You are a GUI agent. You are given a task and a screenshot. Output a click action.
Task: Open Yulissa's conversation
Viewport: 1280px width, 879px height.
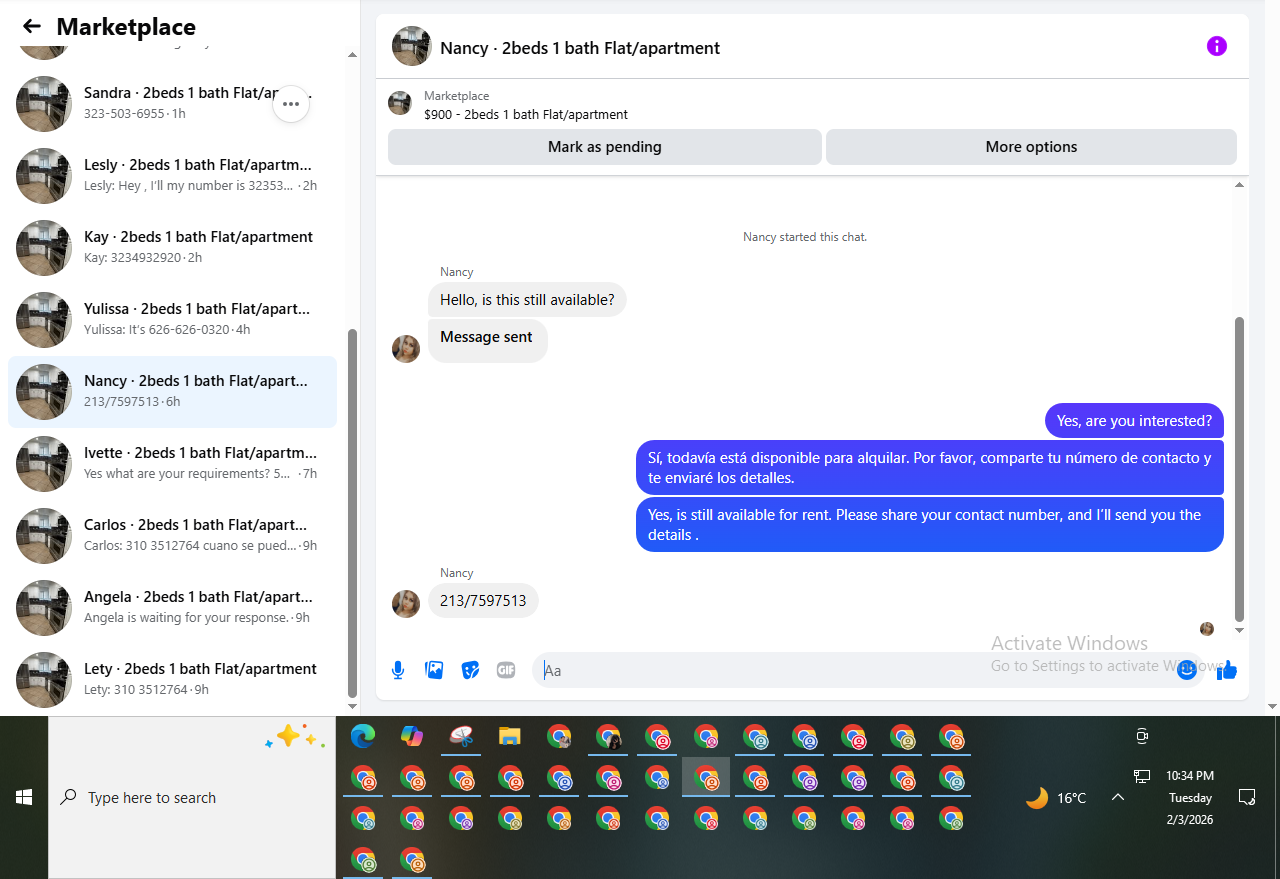click(x=172, y=319)
